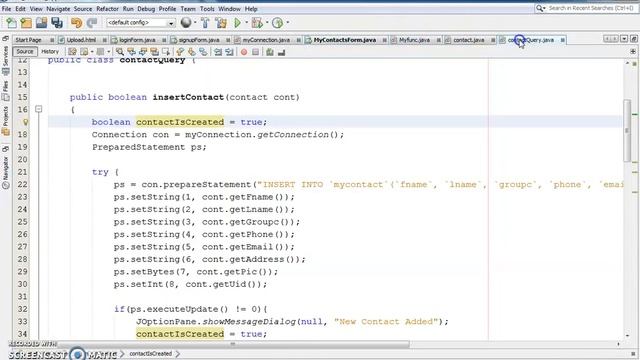This screenshot has height=360, width=640.
Task: Click the Next Bookmark icon
Action: click(x=191, y=52)
